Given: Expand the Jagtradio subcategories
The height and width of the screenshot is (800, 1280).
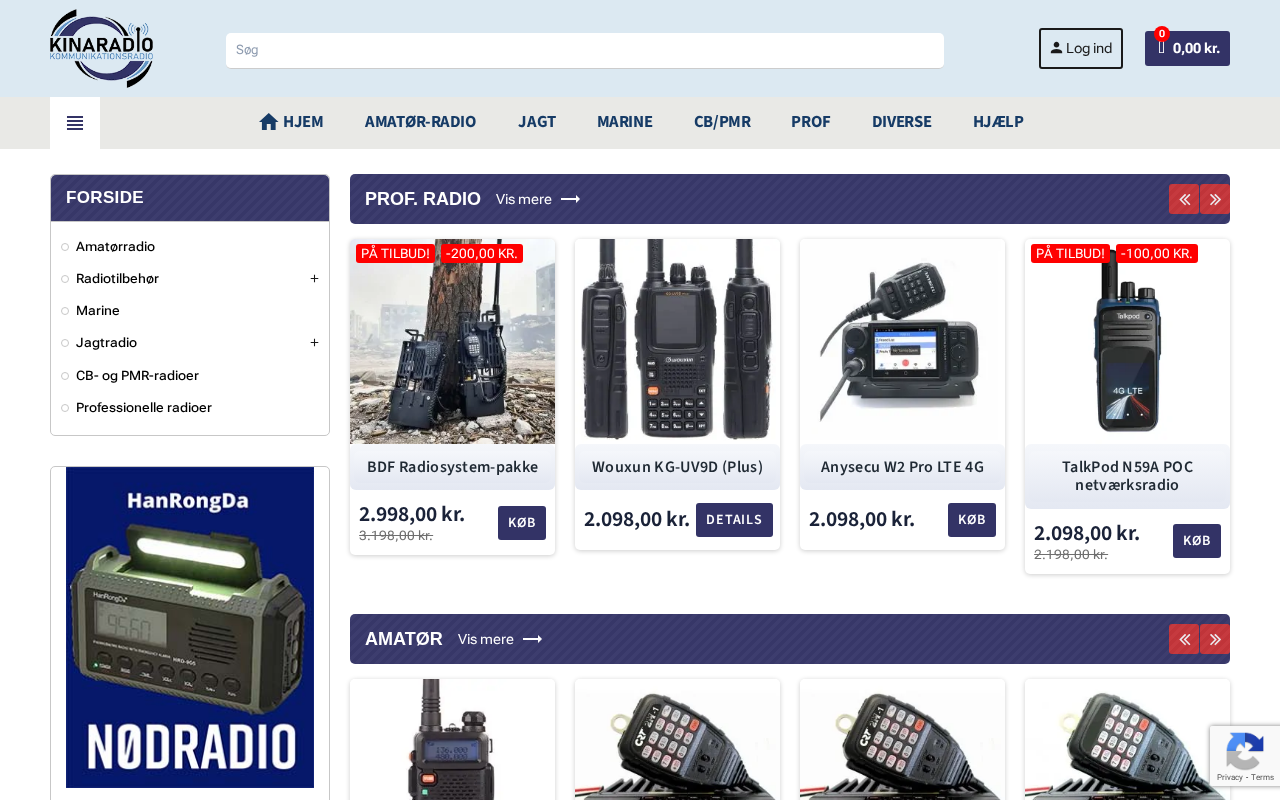Looking at the screenshot, I should click(x=314, y=342).
